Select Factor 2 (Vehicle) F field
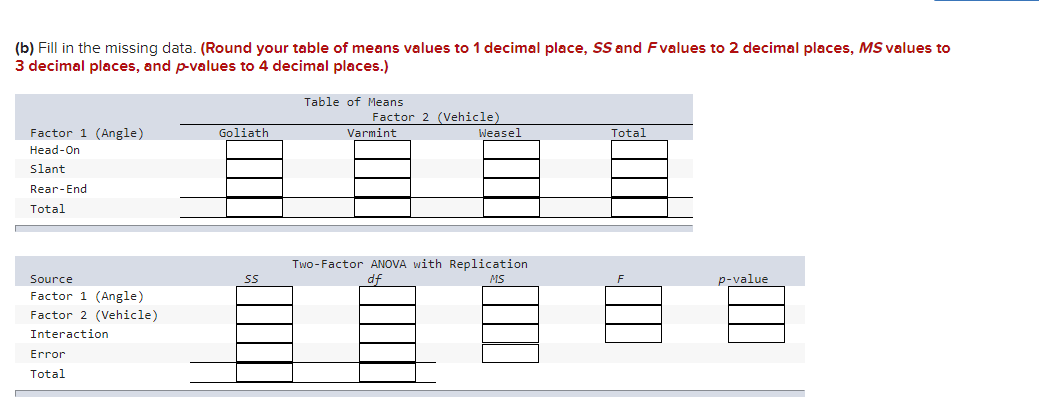 point(633,315)
